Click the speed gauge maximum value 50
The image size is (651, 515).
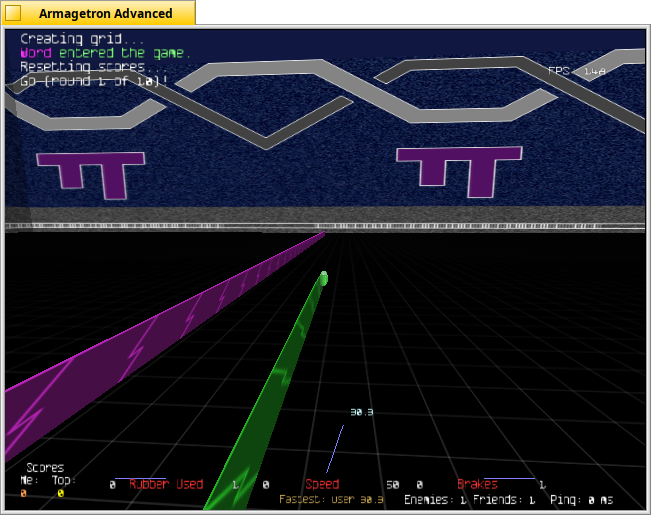[393, 485]
